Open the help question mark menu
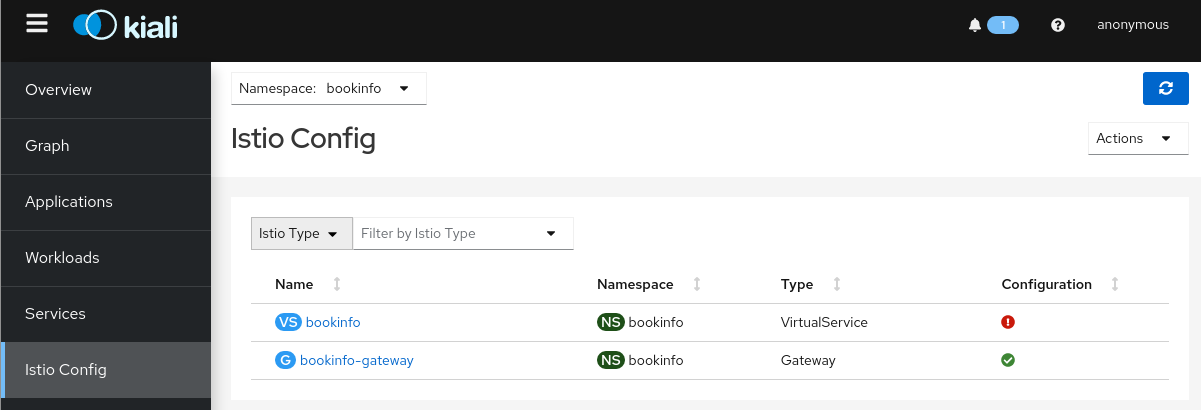1201x410 pixels. click(x=1058, y=26)
